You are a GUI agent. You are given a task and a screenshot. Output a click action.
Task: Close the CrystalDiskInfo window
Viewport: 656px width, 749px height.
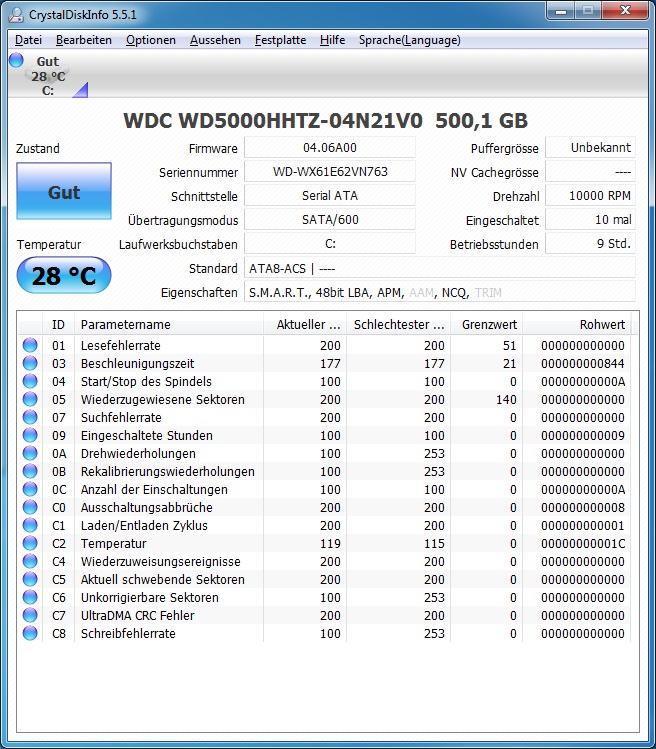[624, 11]
